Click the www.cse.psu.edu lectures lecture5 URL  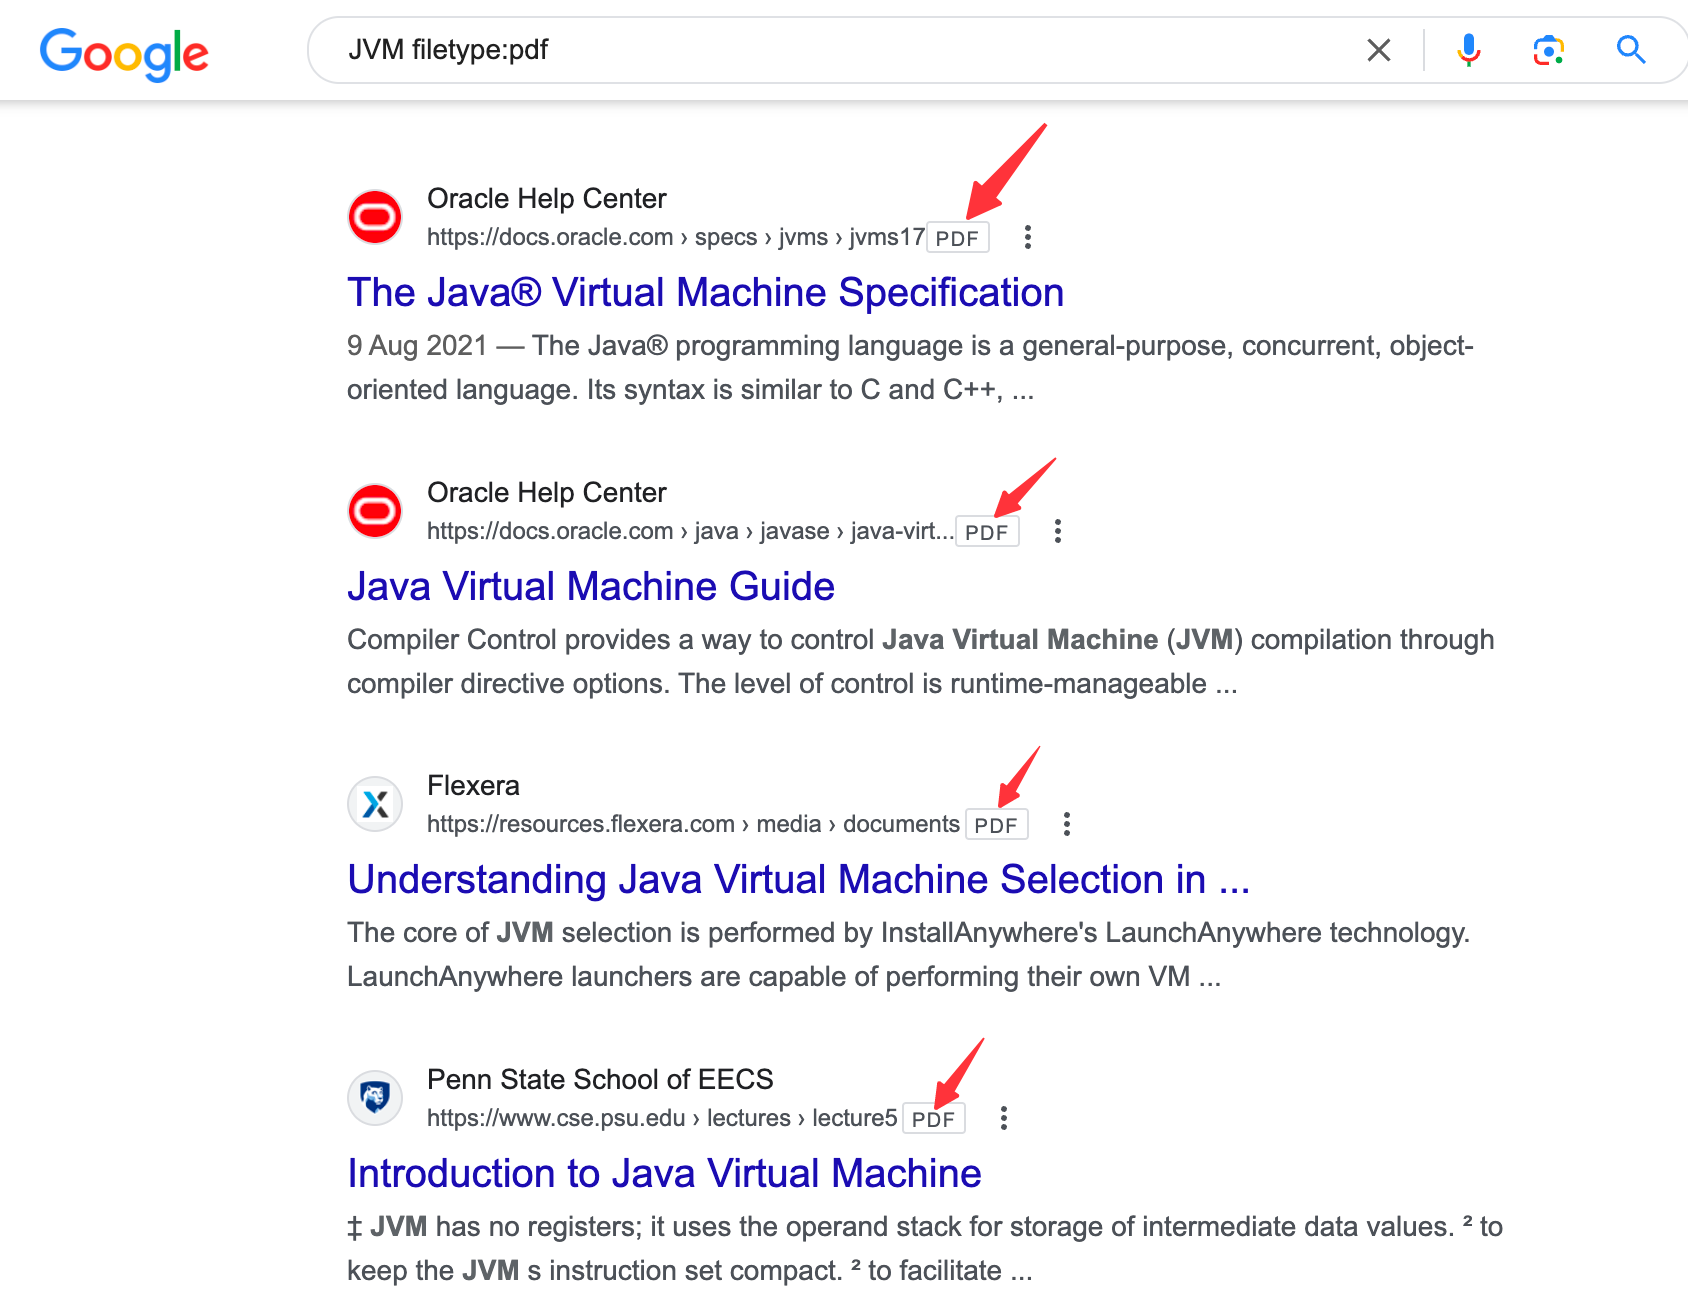(662, 1119)
